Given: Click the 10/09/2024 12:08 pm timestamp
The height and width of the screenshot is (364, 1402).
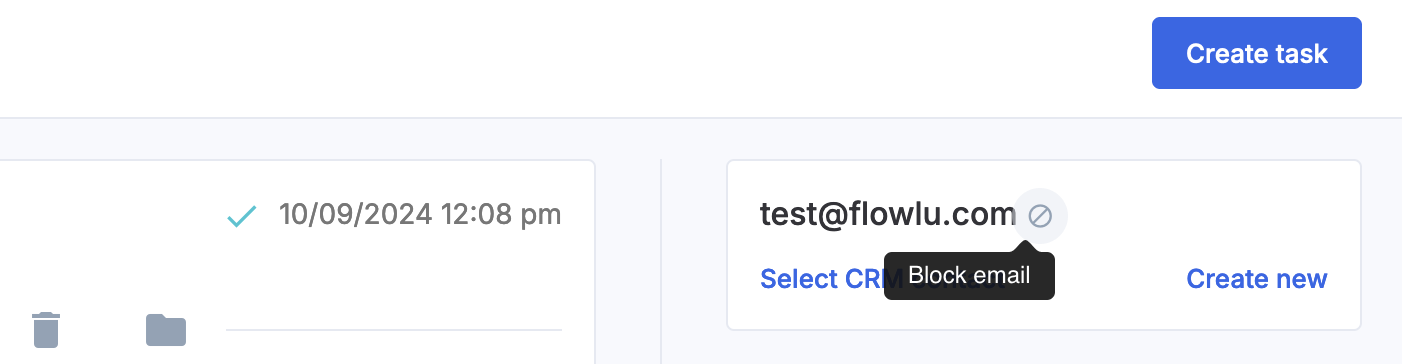Looking at the screenshot, I should pos(420,214).
